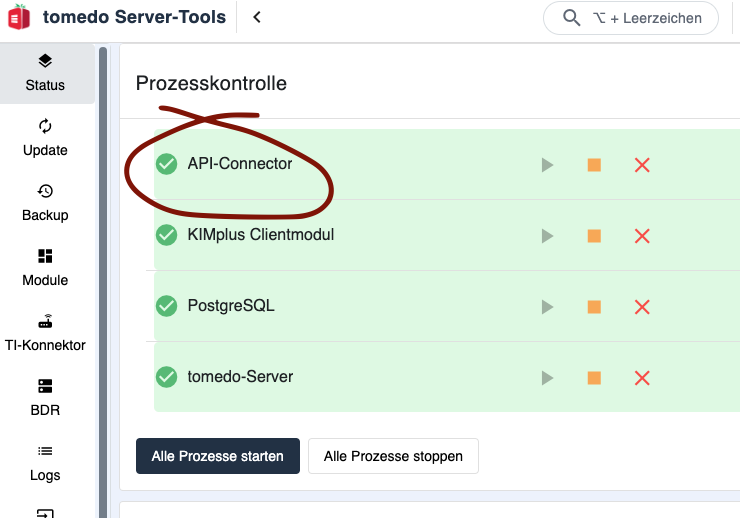This screenshot has width=740, height=518.
Task: Click the Alle Prozesse starten button
Action: coord(218,456)
